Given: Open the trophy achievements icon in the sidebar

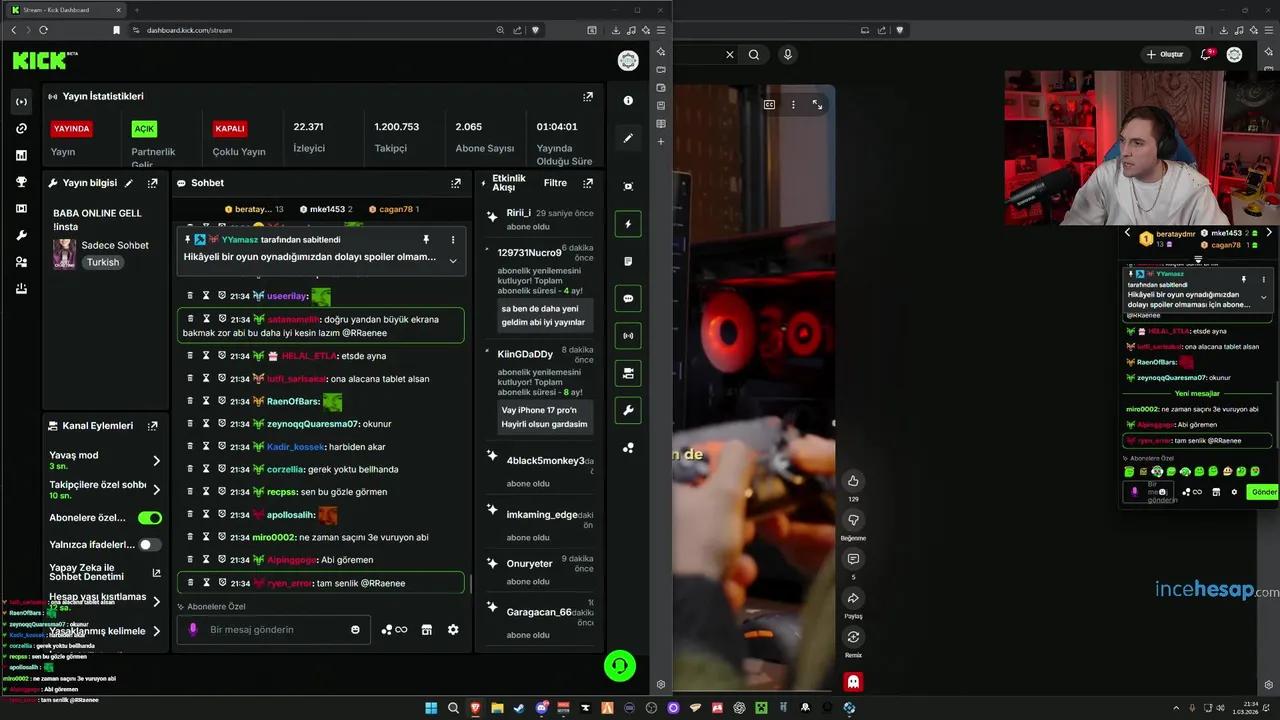Looking at the screenshot, I should click(21, 182).
